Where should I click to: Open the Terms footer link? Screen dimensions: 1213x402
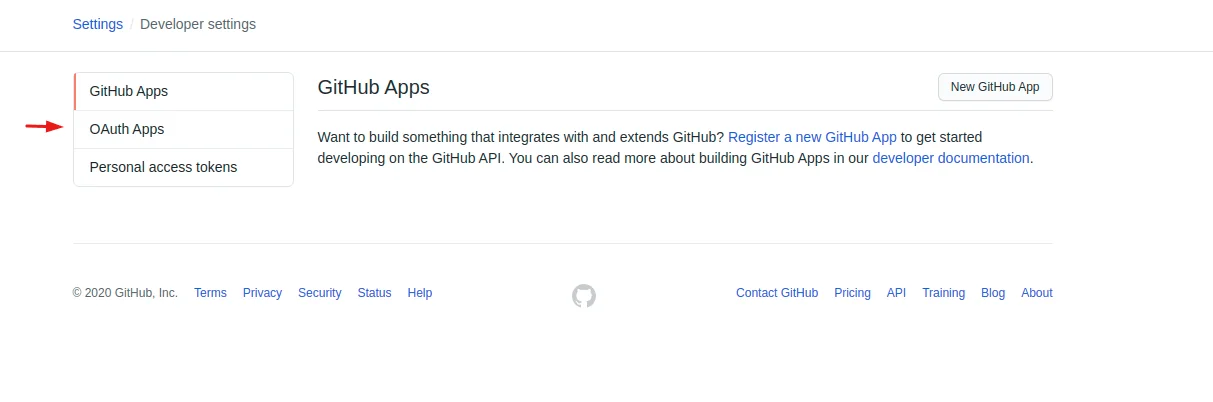210,293
